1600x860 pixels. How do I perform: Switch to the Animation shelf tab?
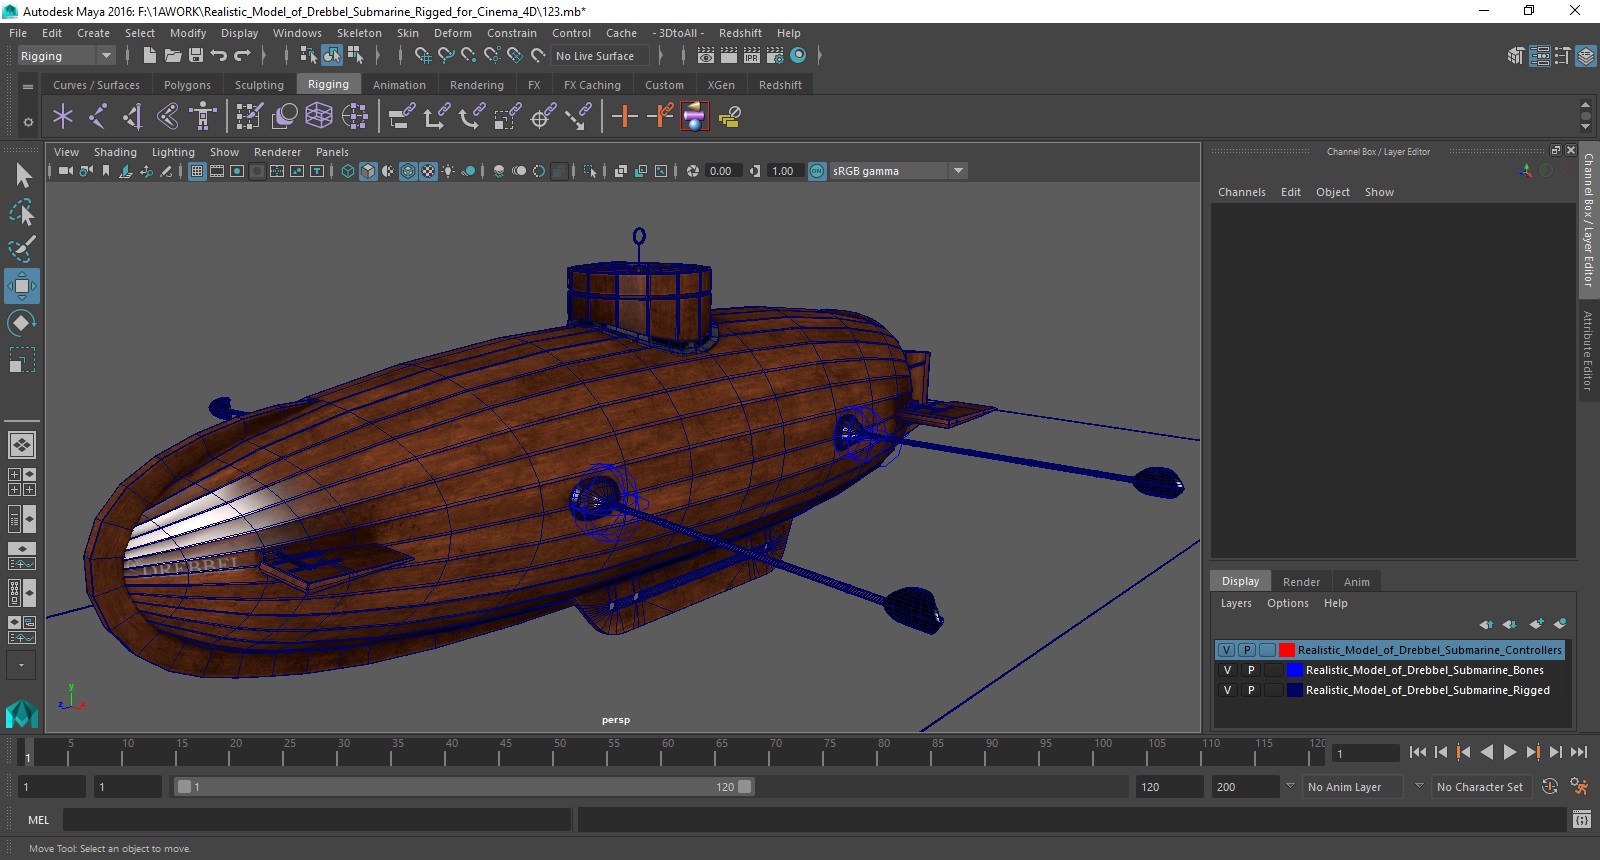point(399,85)
